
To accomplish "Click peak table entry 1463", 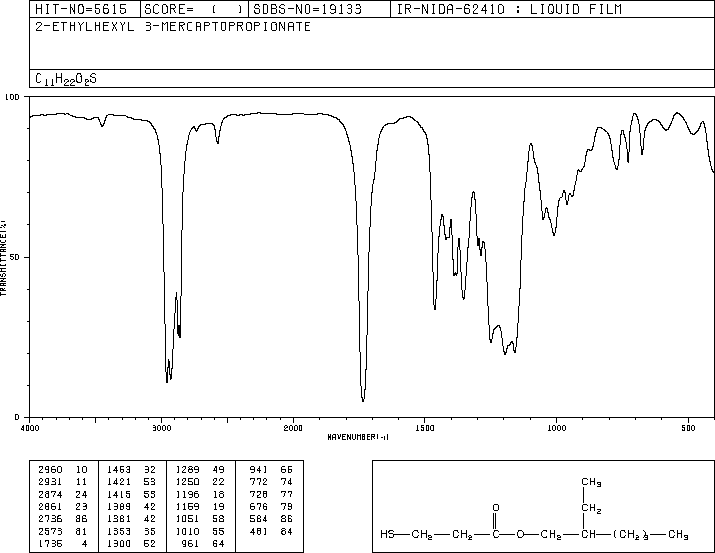I will pos(119,470).
